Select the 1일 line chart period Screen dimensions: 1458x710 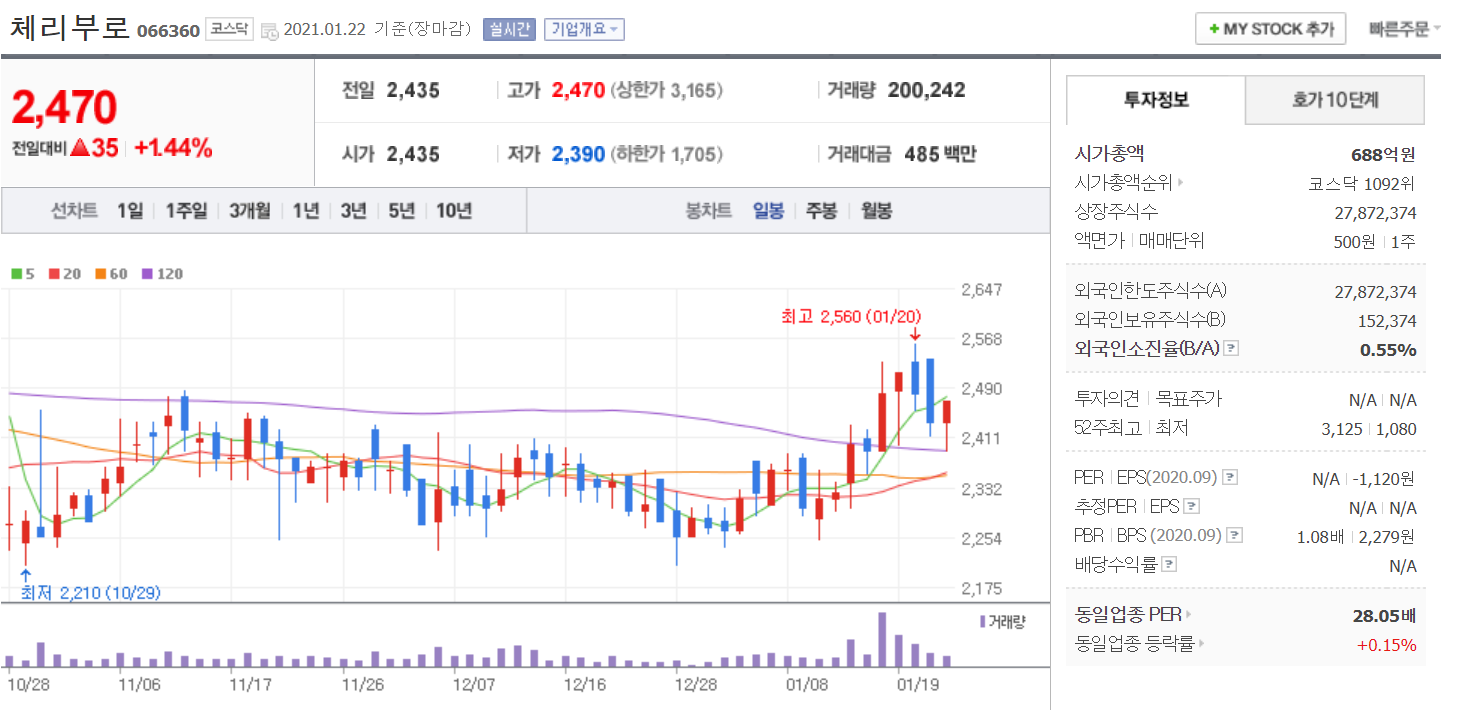point(129,211)
